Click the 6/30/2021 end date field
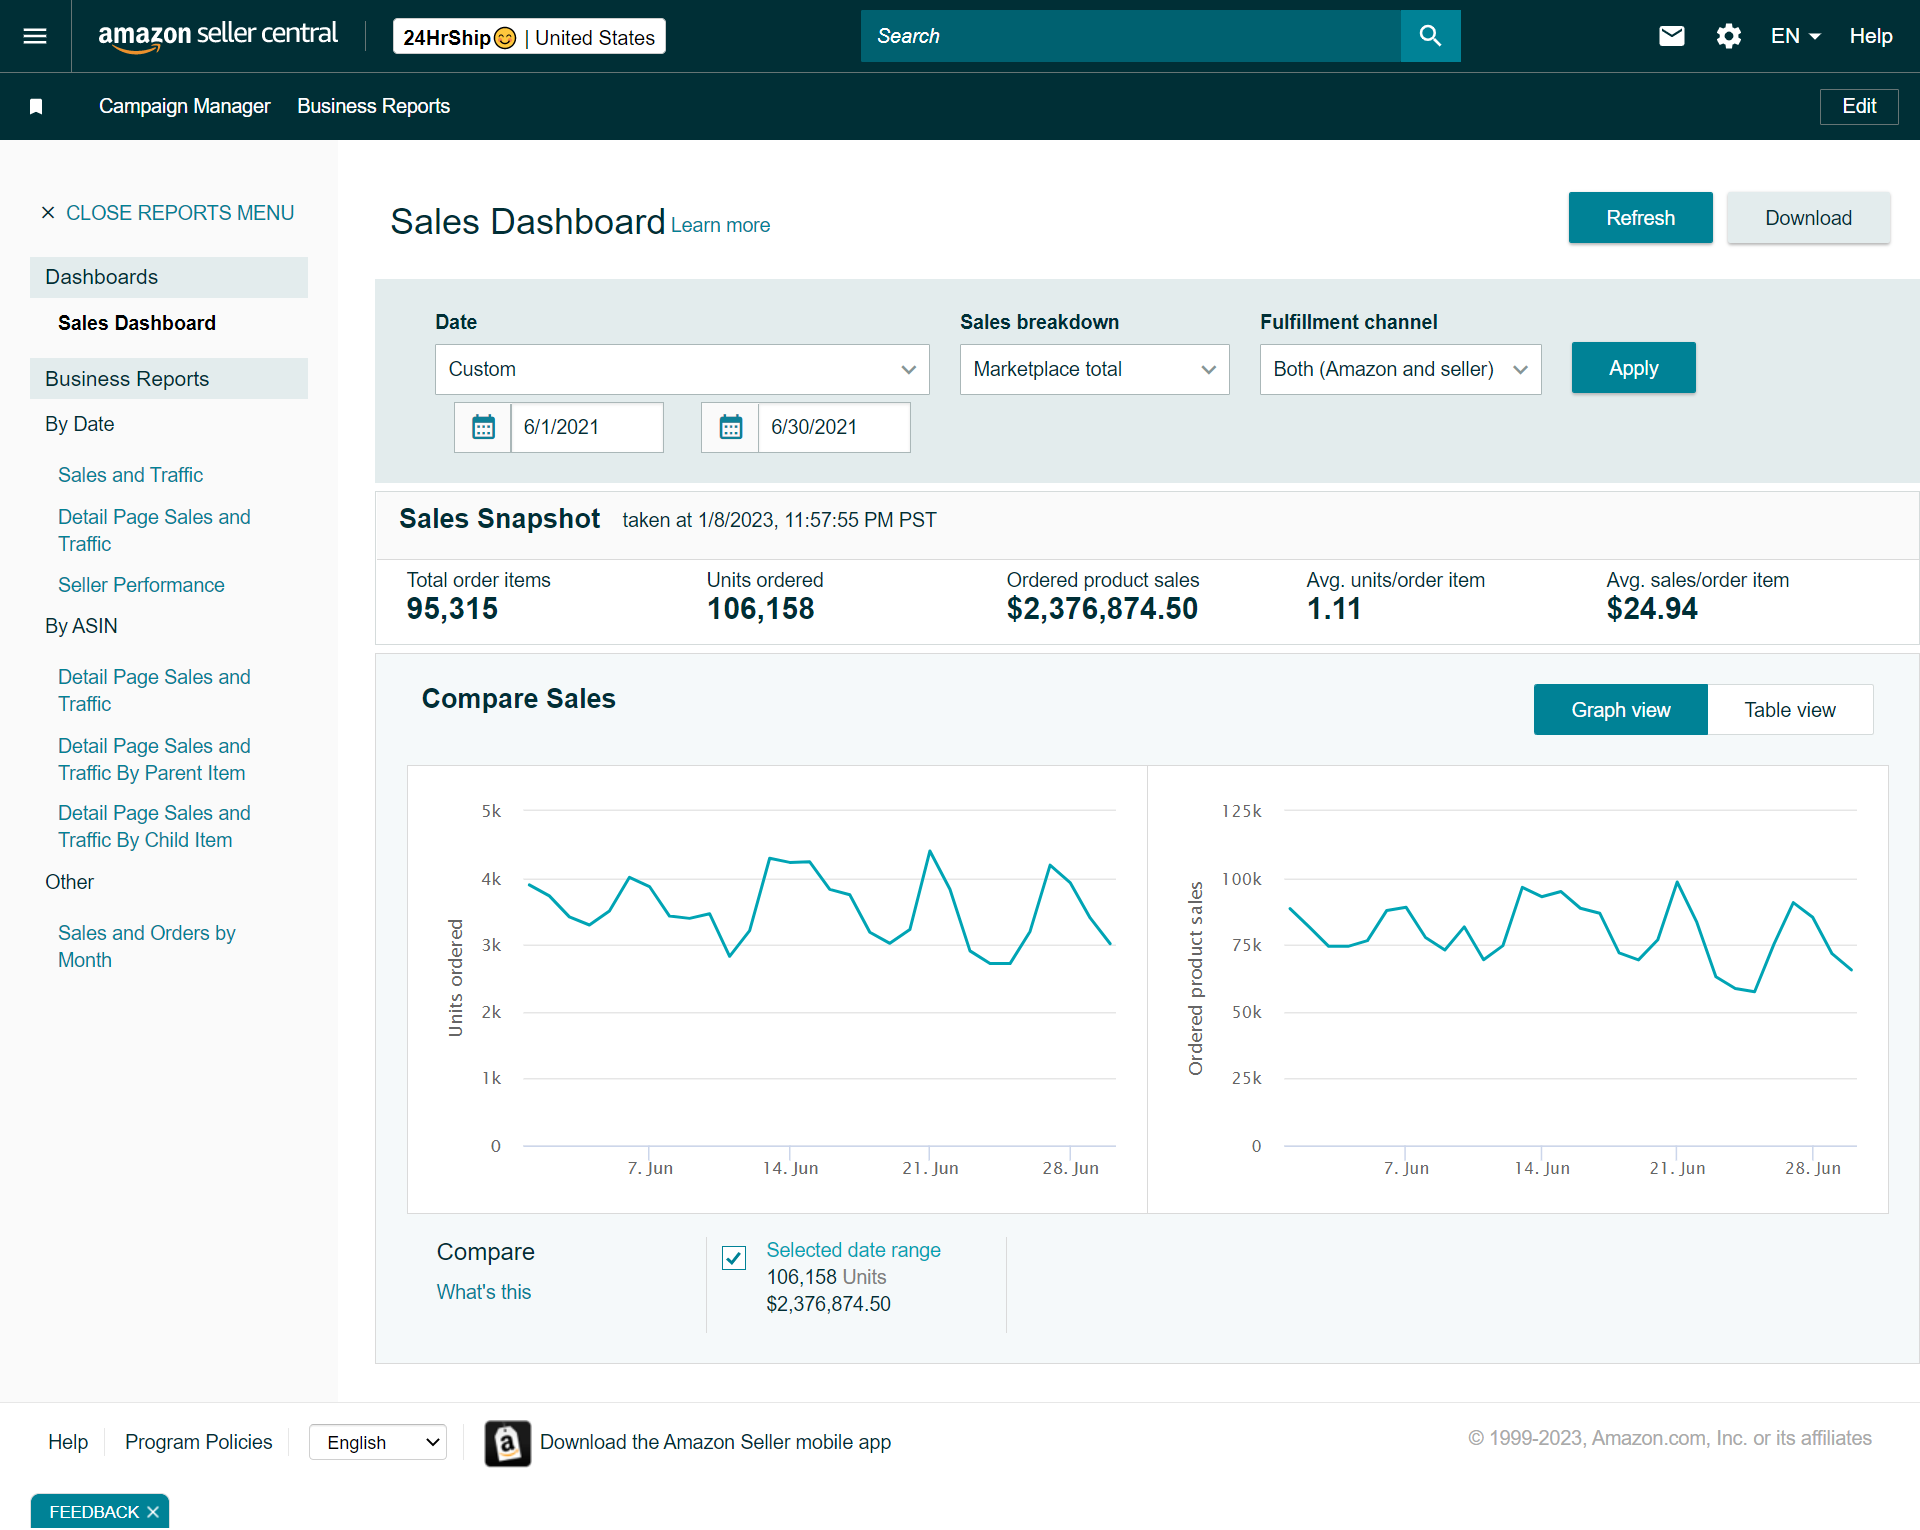1920x1530 pixels. (x=832, y=427)
